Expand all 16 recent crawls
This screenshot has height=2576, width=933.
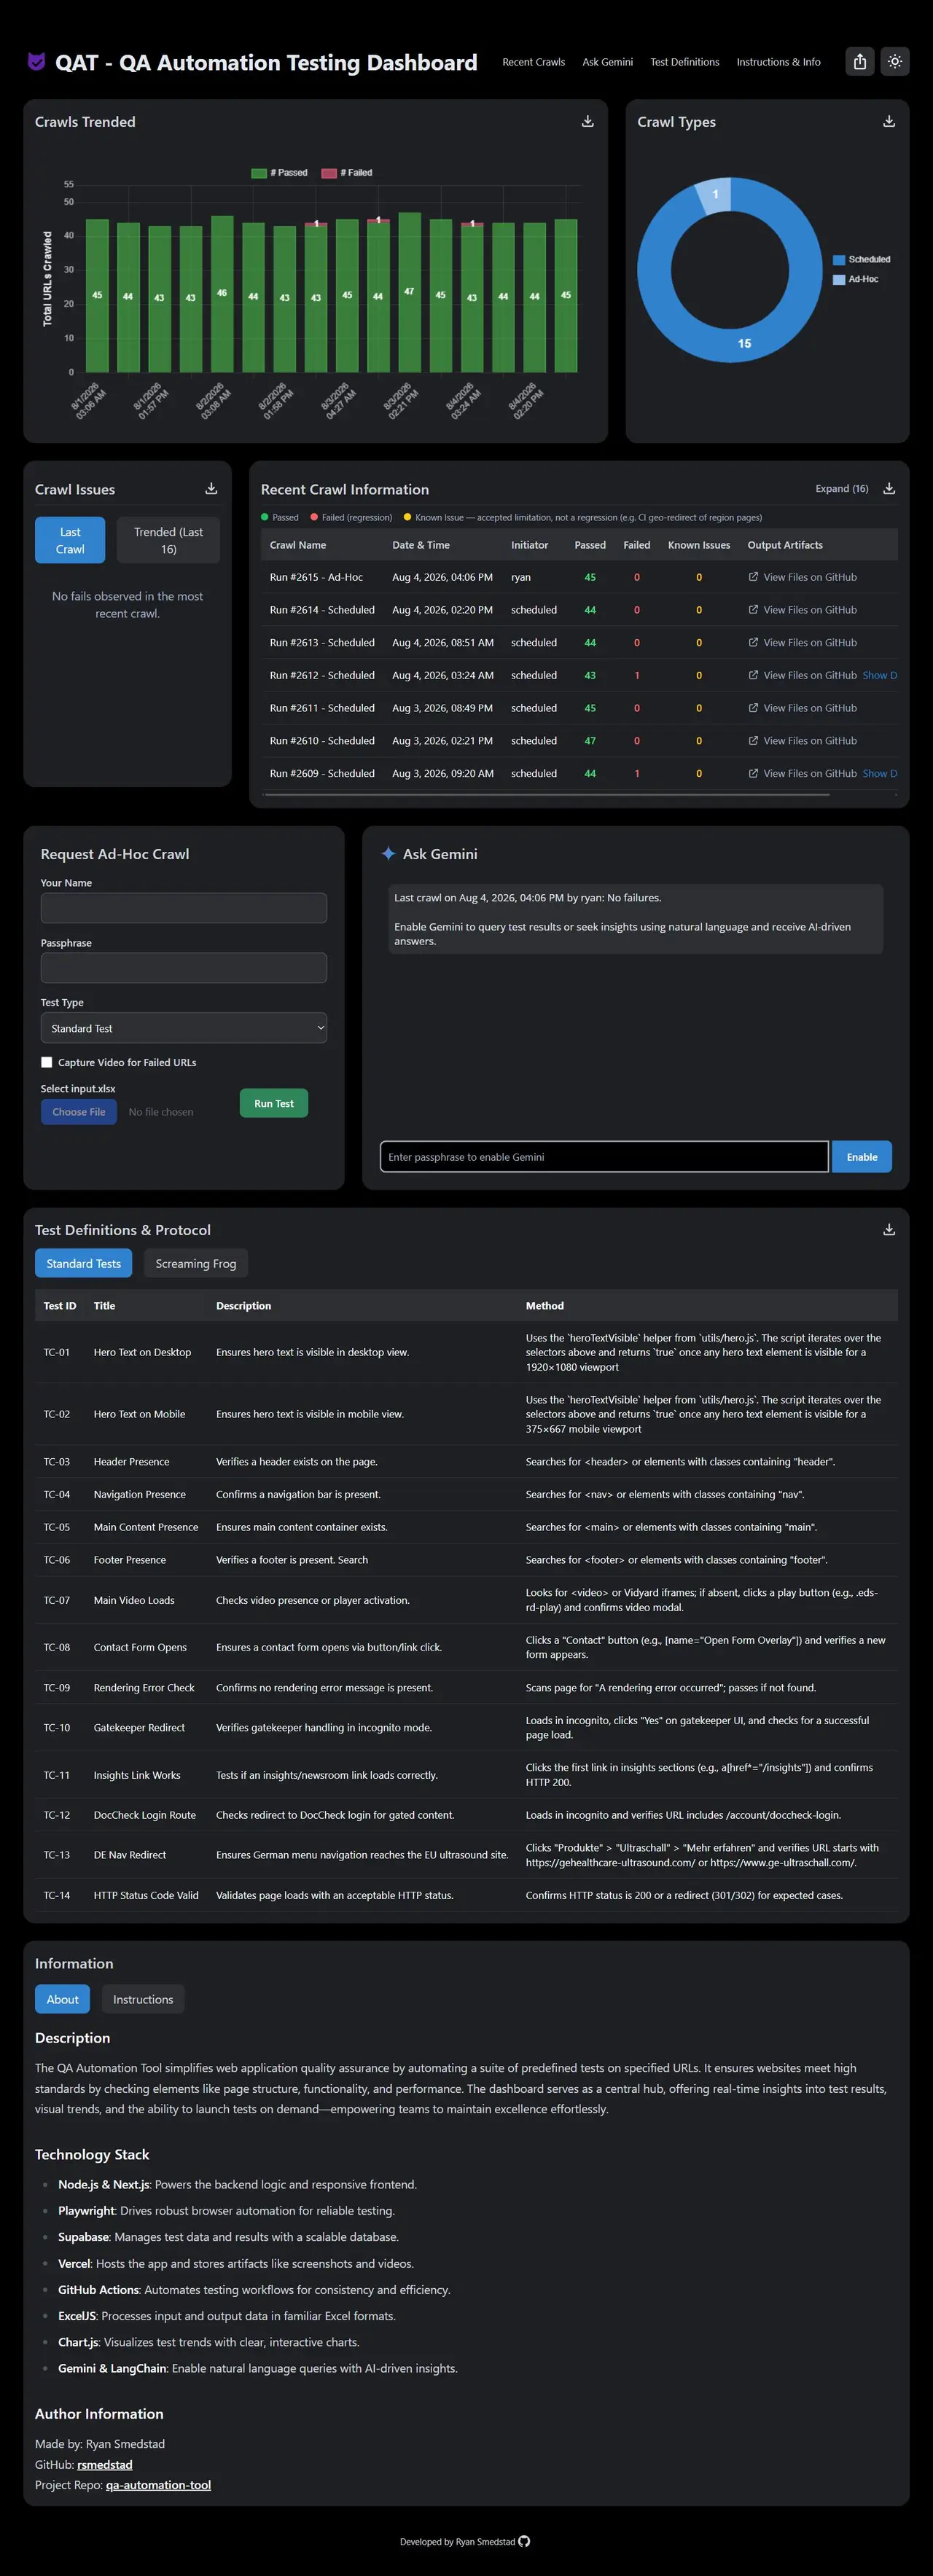pos(842,489)
